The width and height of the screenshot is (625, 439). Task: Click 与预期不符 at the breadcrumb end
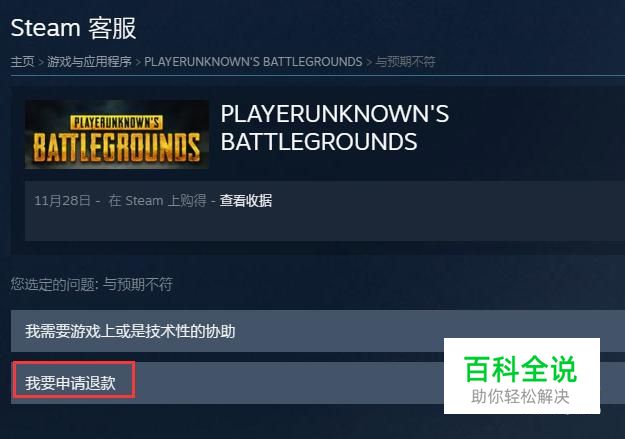[405, 62]
